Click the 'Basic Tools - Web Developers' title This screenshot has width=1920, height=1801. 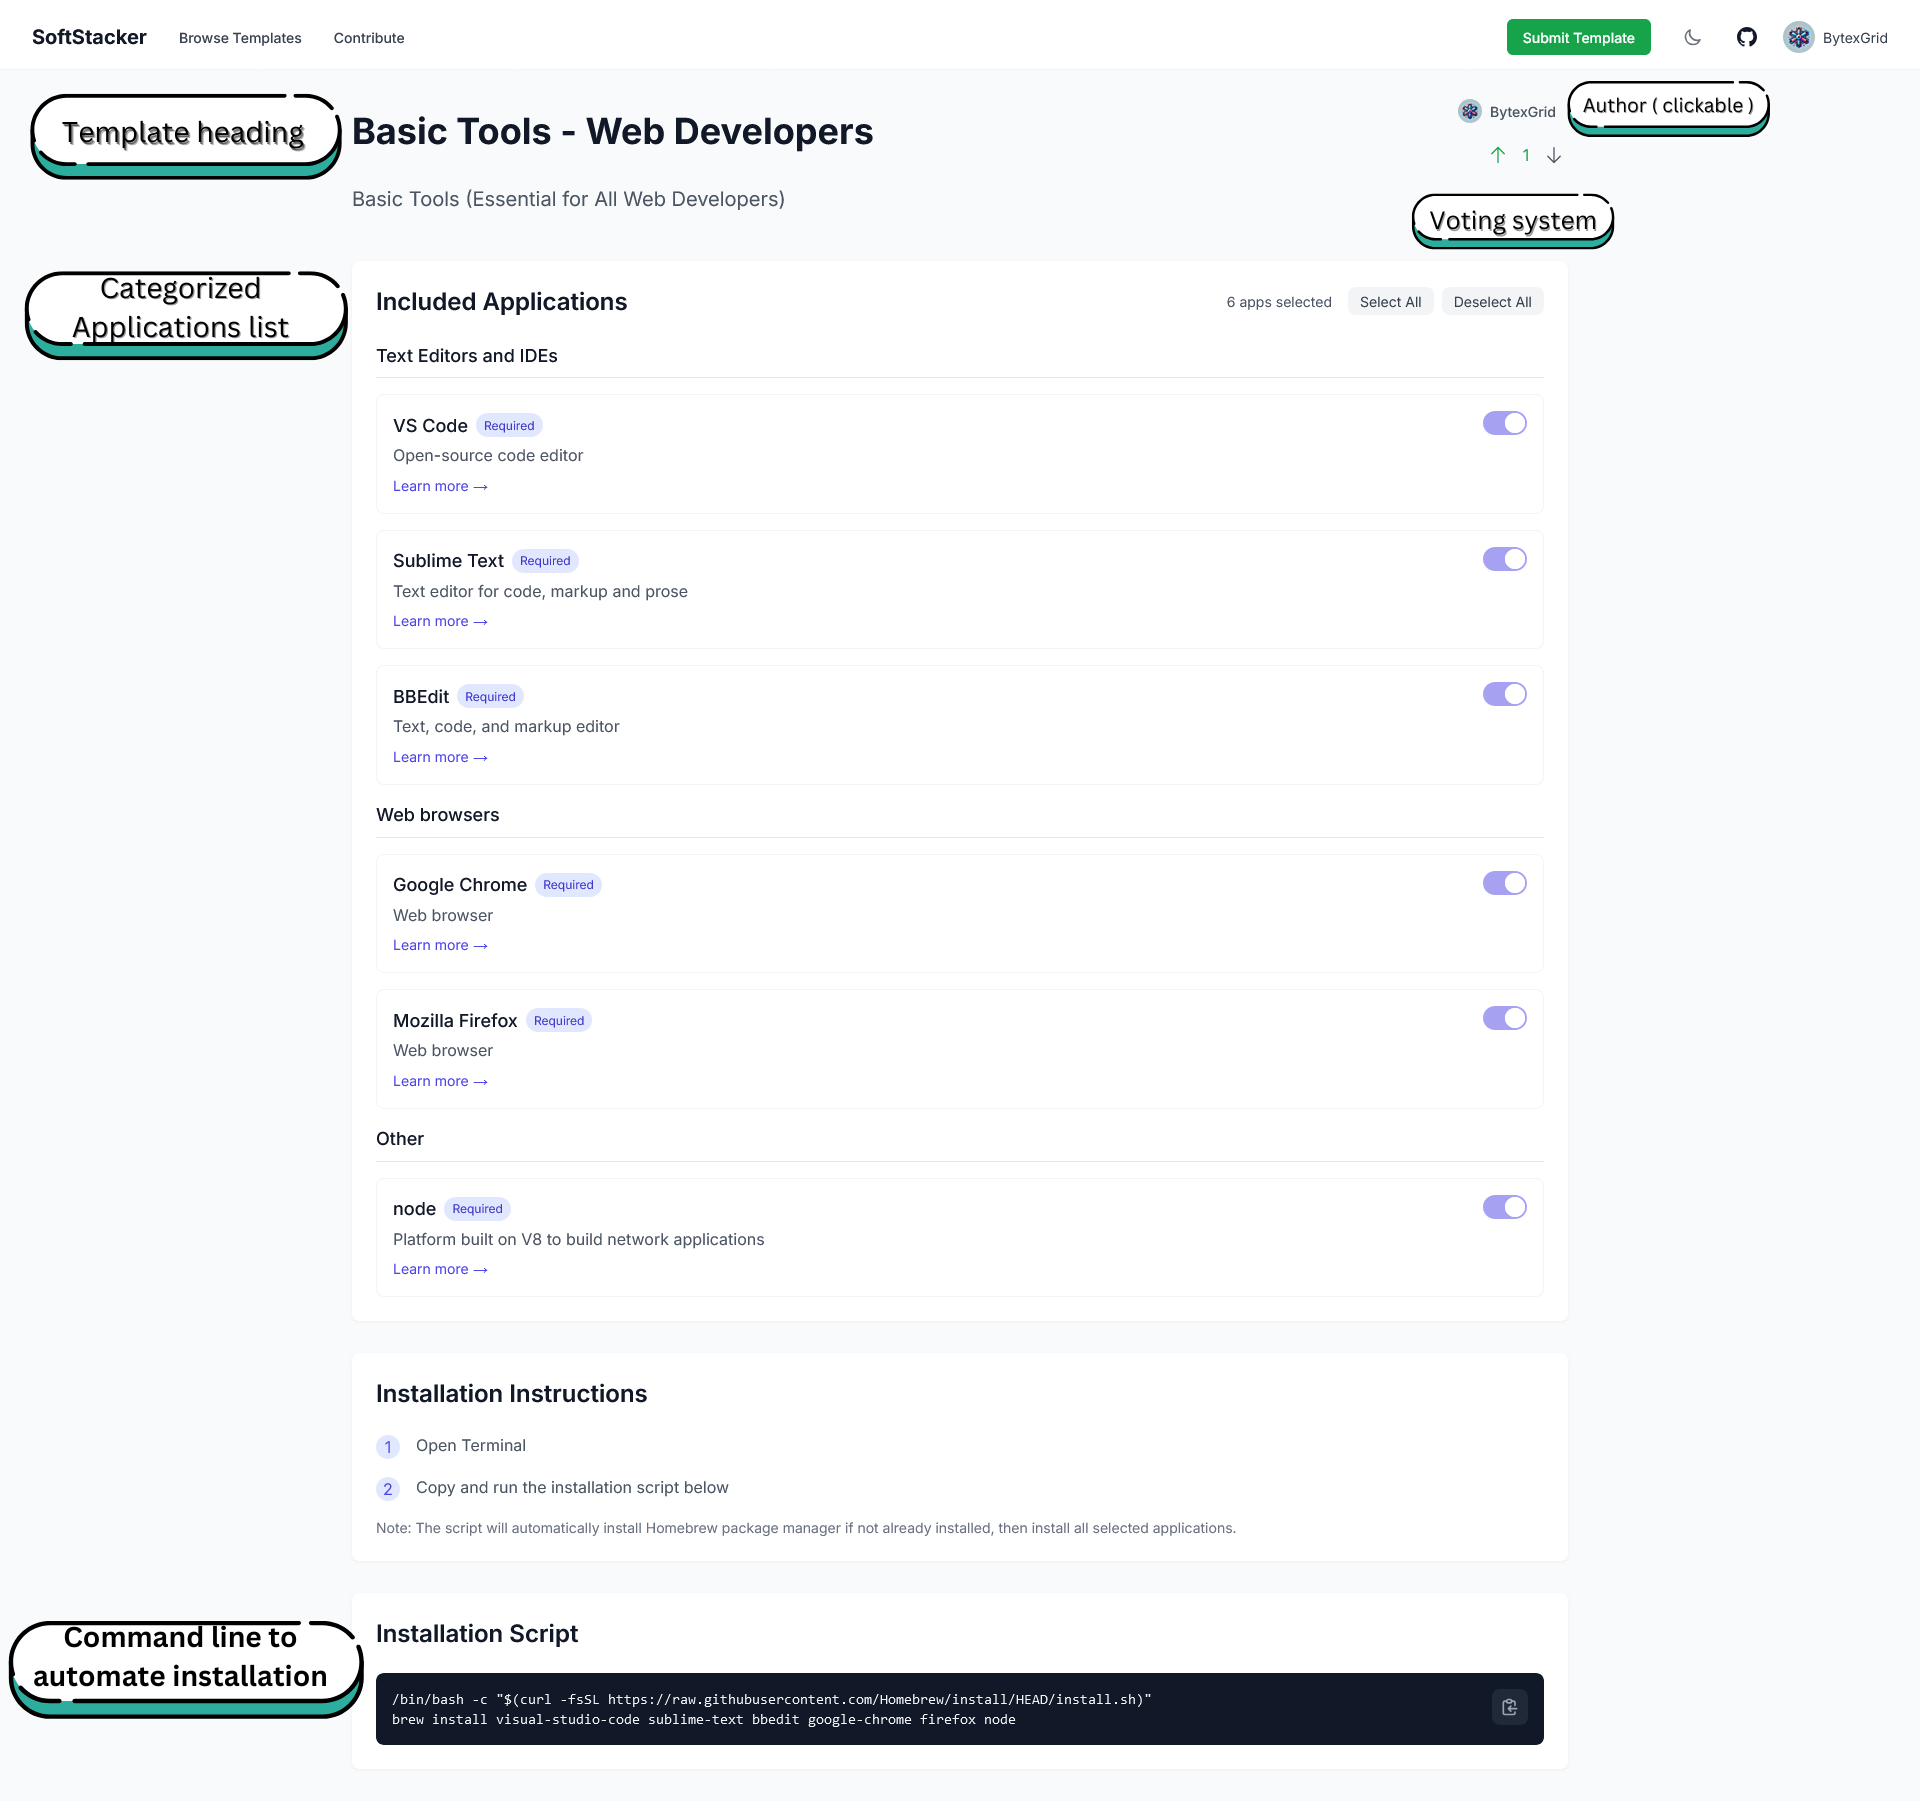coord(613,131)
